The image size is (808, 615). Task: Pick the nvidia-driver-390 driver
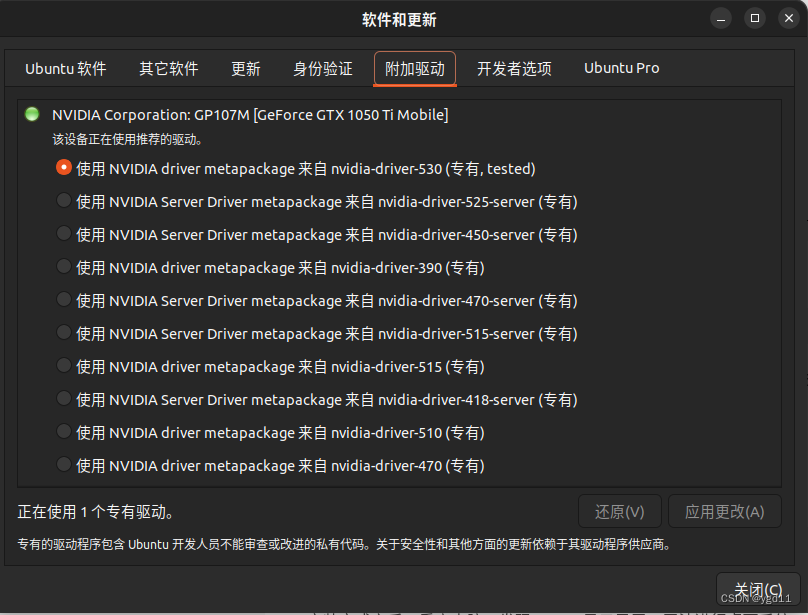[64, 267]
